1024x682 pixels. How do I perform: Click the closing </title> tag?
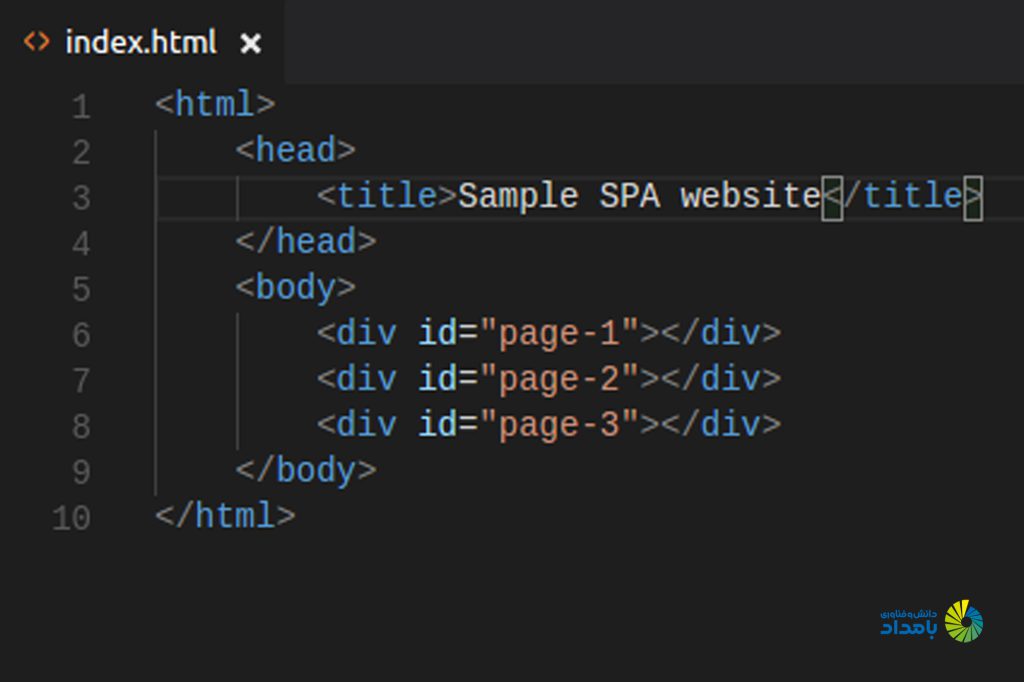pyautogui.click(x=902, y=196)
